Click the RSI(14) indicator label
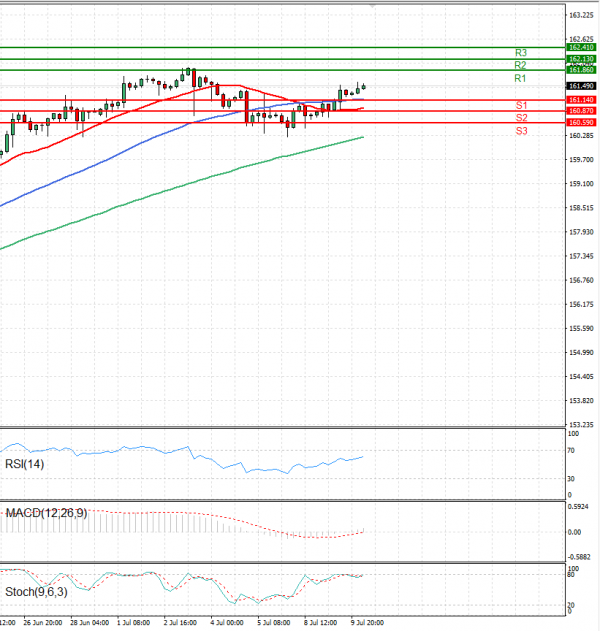This screenshot has height=631, width=600. (x=25, y=464)
